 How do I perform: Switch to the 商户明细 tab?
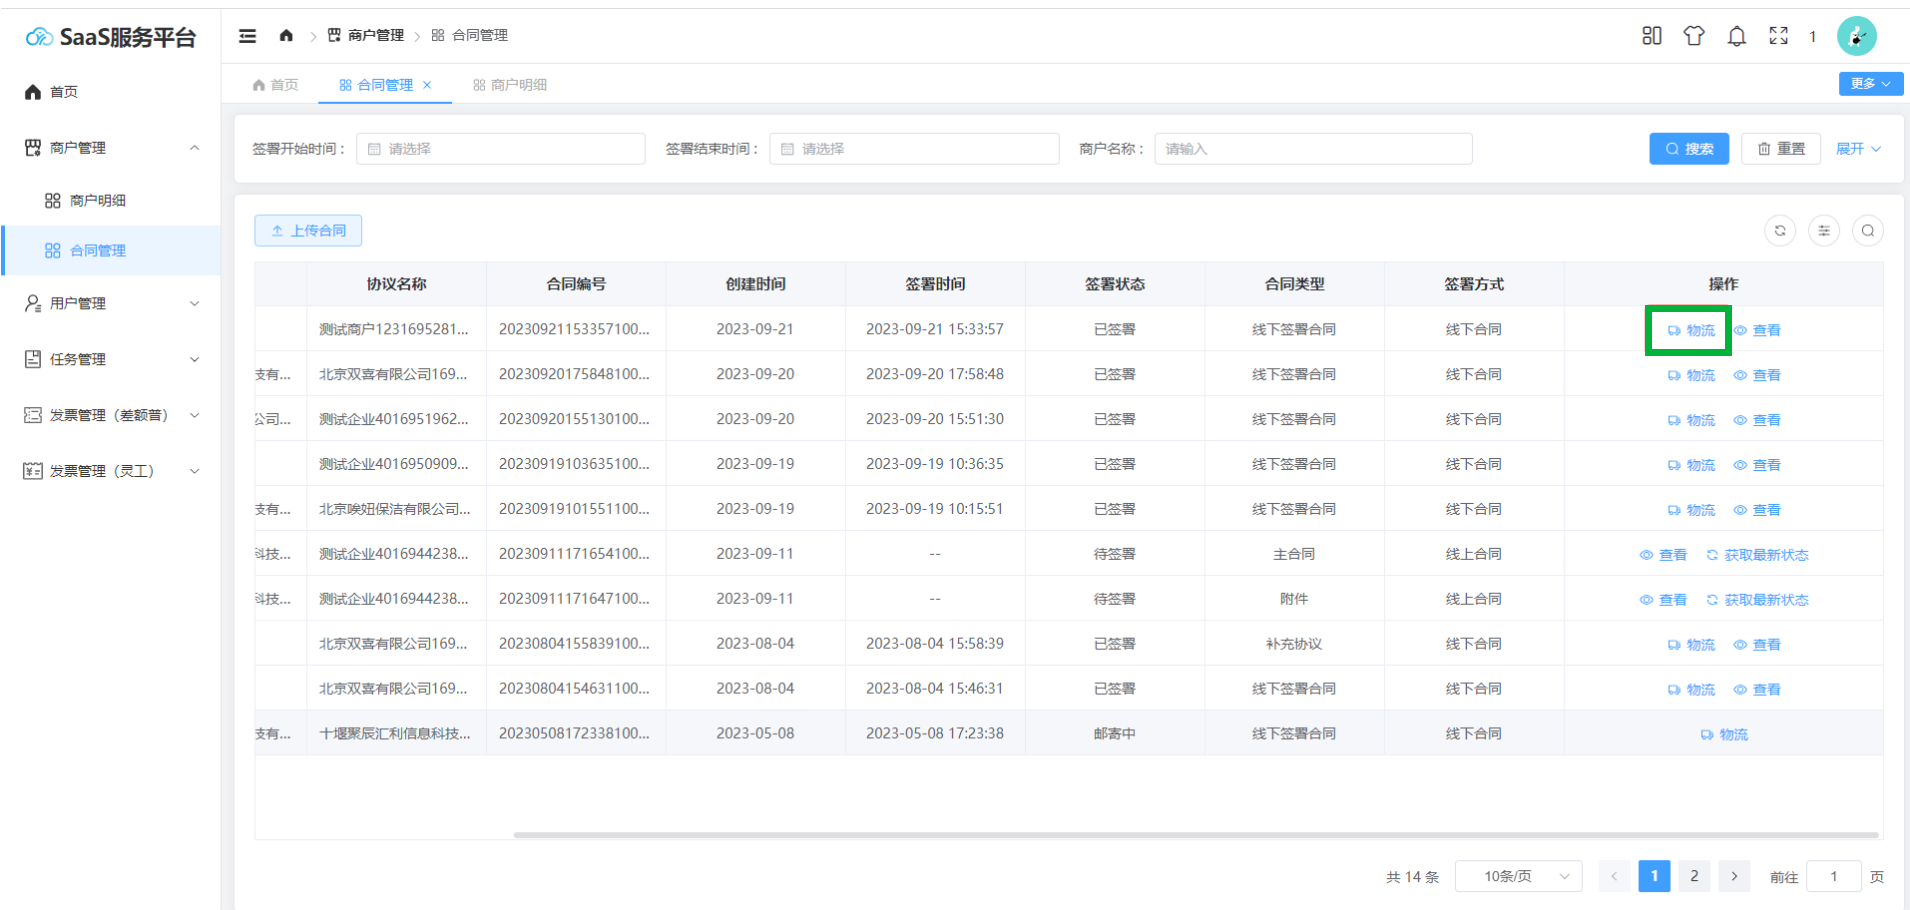(510, 85)
